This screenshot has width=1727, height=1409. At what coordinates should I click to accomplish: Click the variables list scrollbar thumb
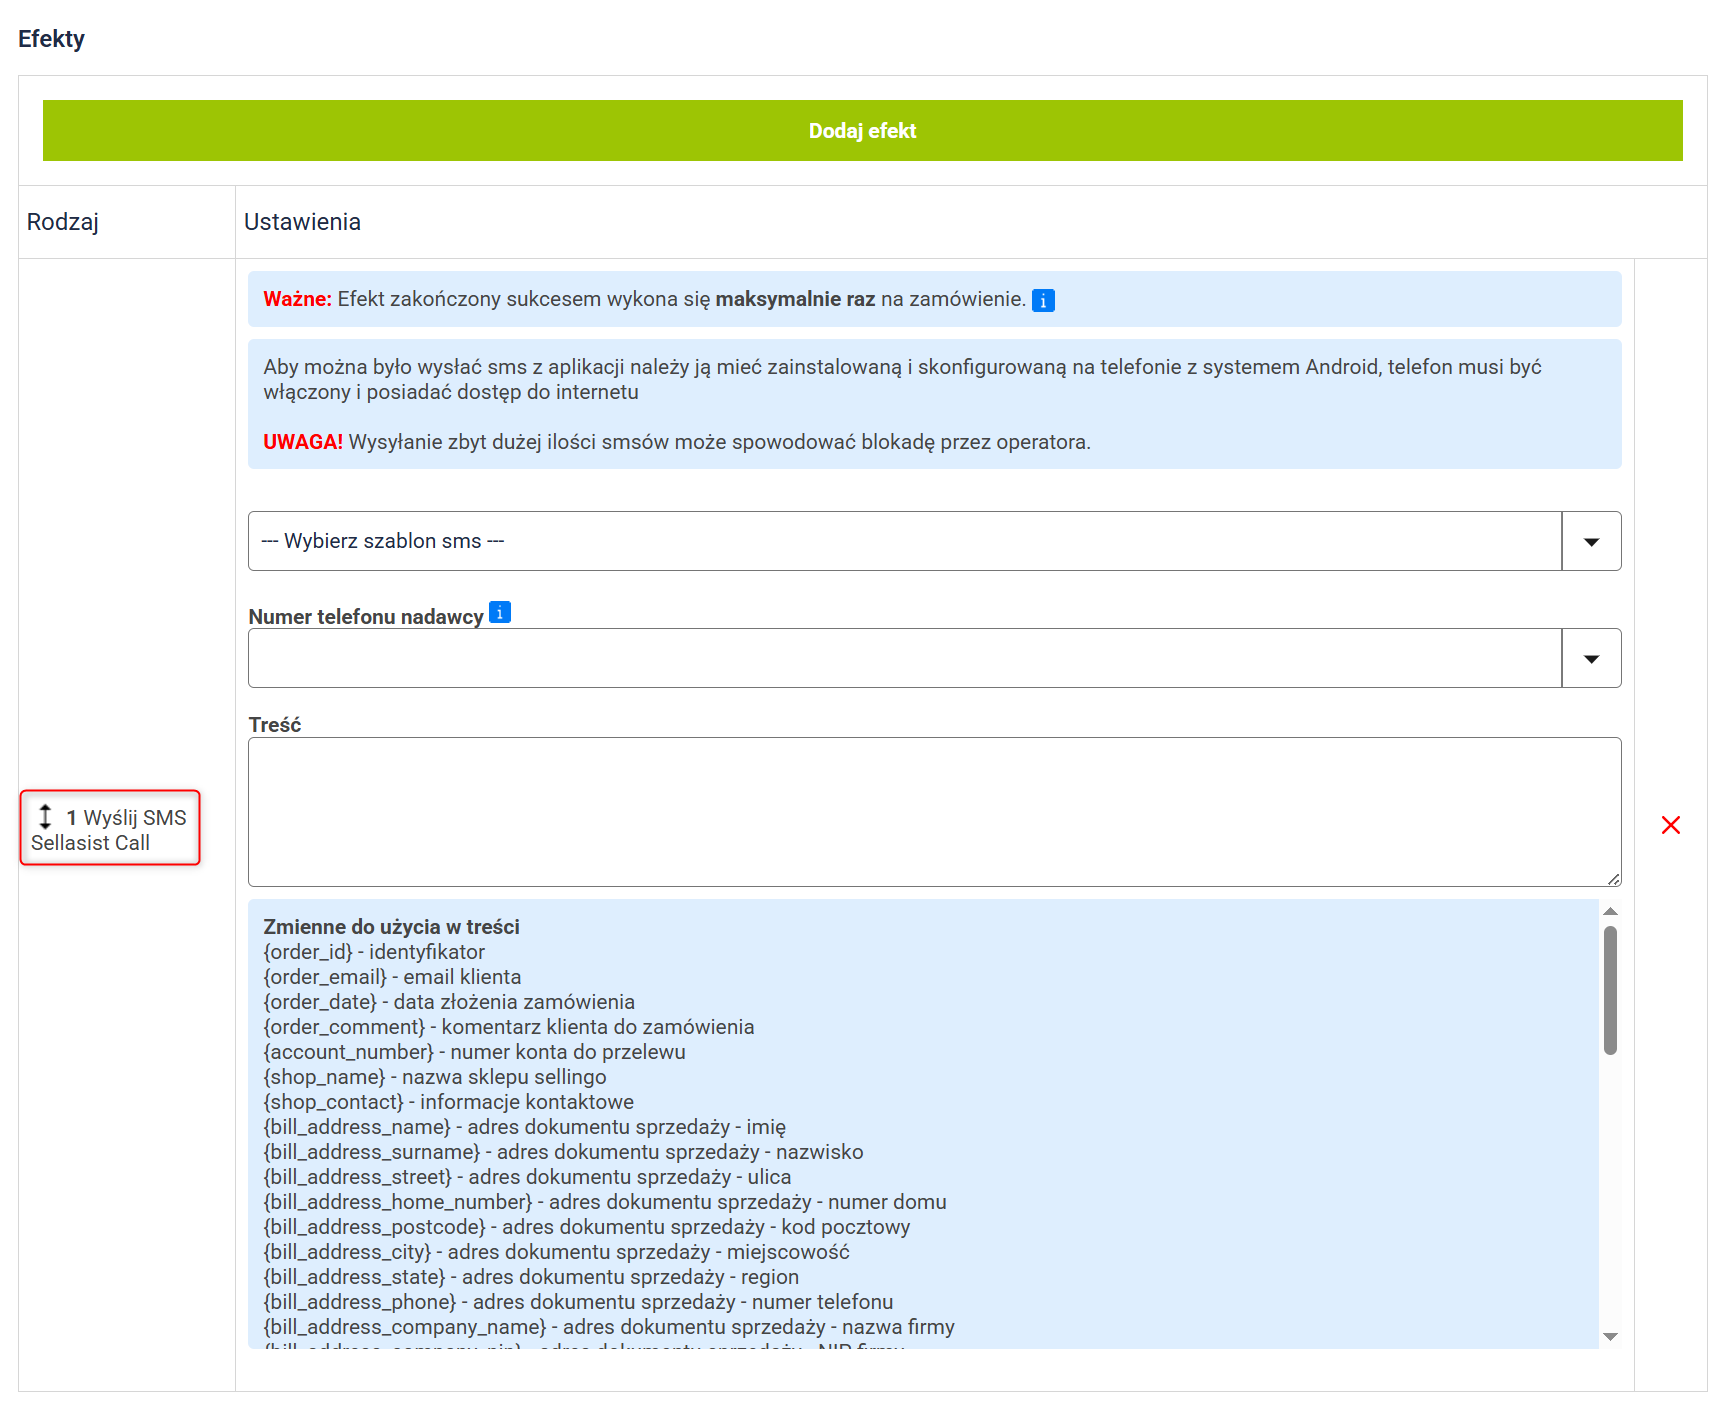pyautogui.click(x=1610, y=990)
